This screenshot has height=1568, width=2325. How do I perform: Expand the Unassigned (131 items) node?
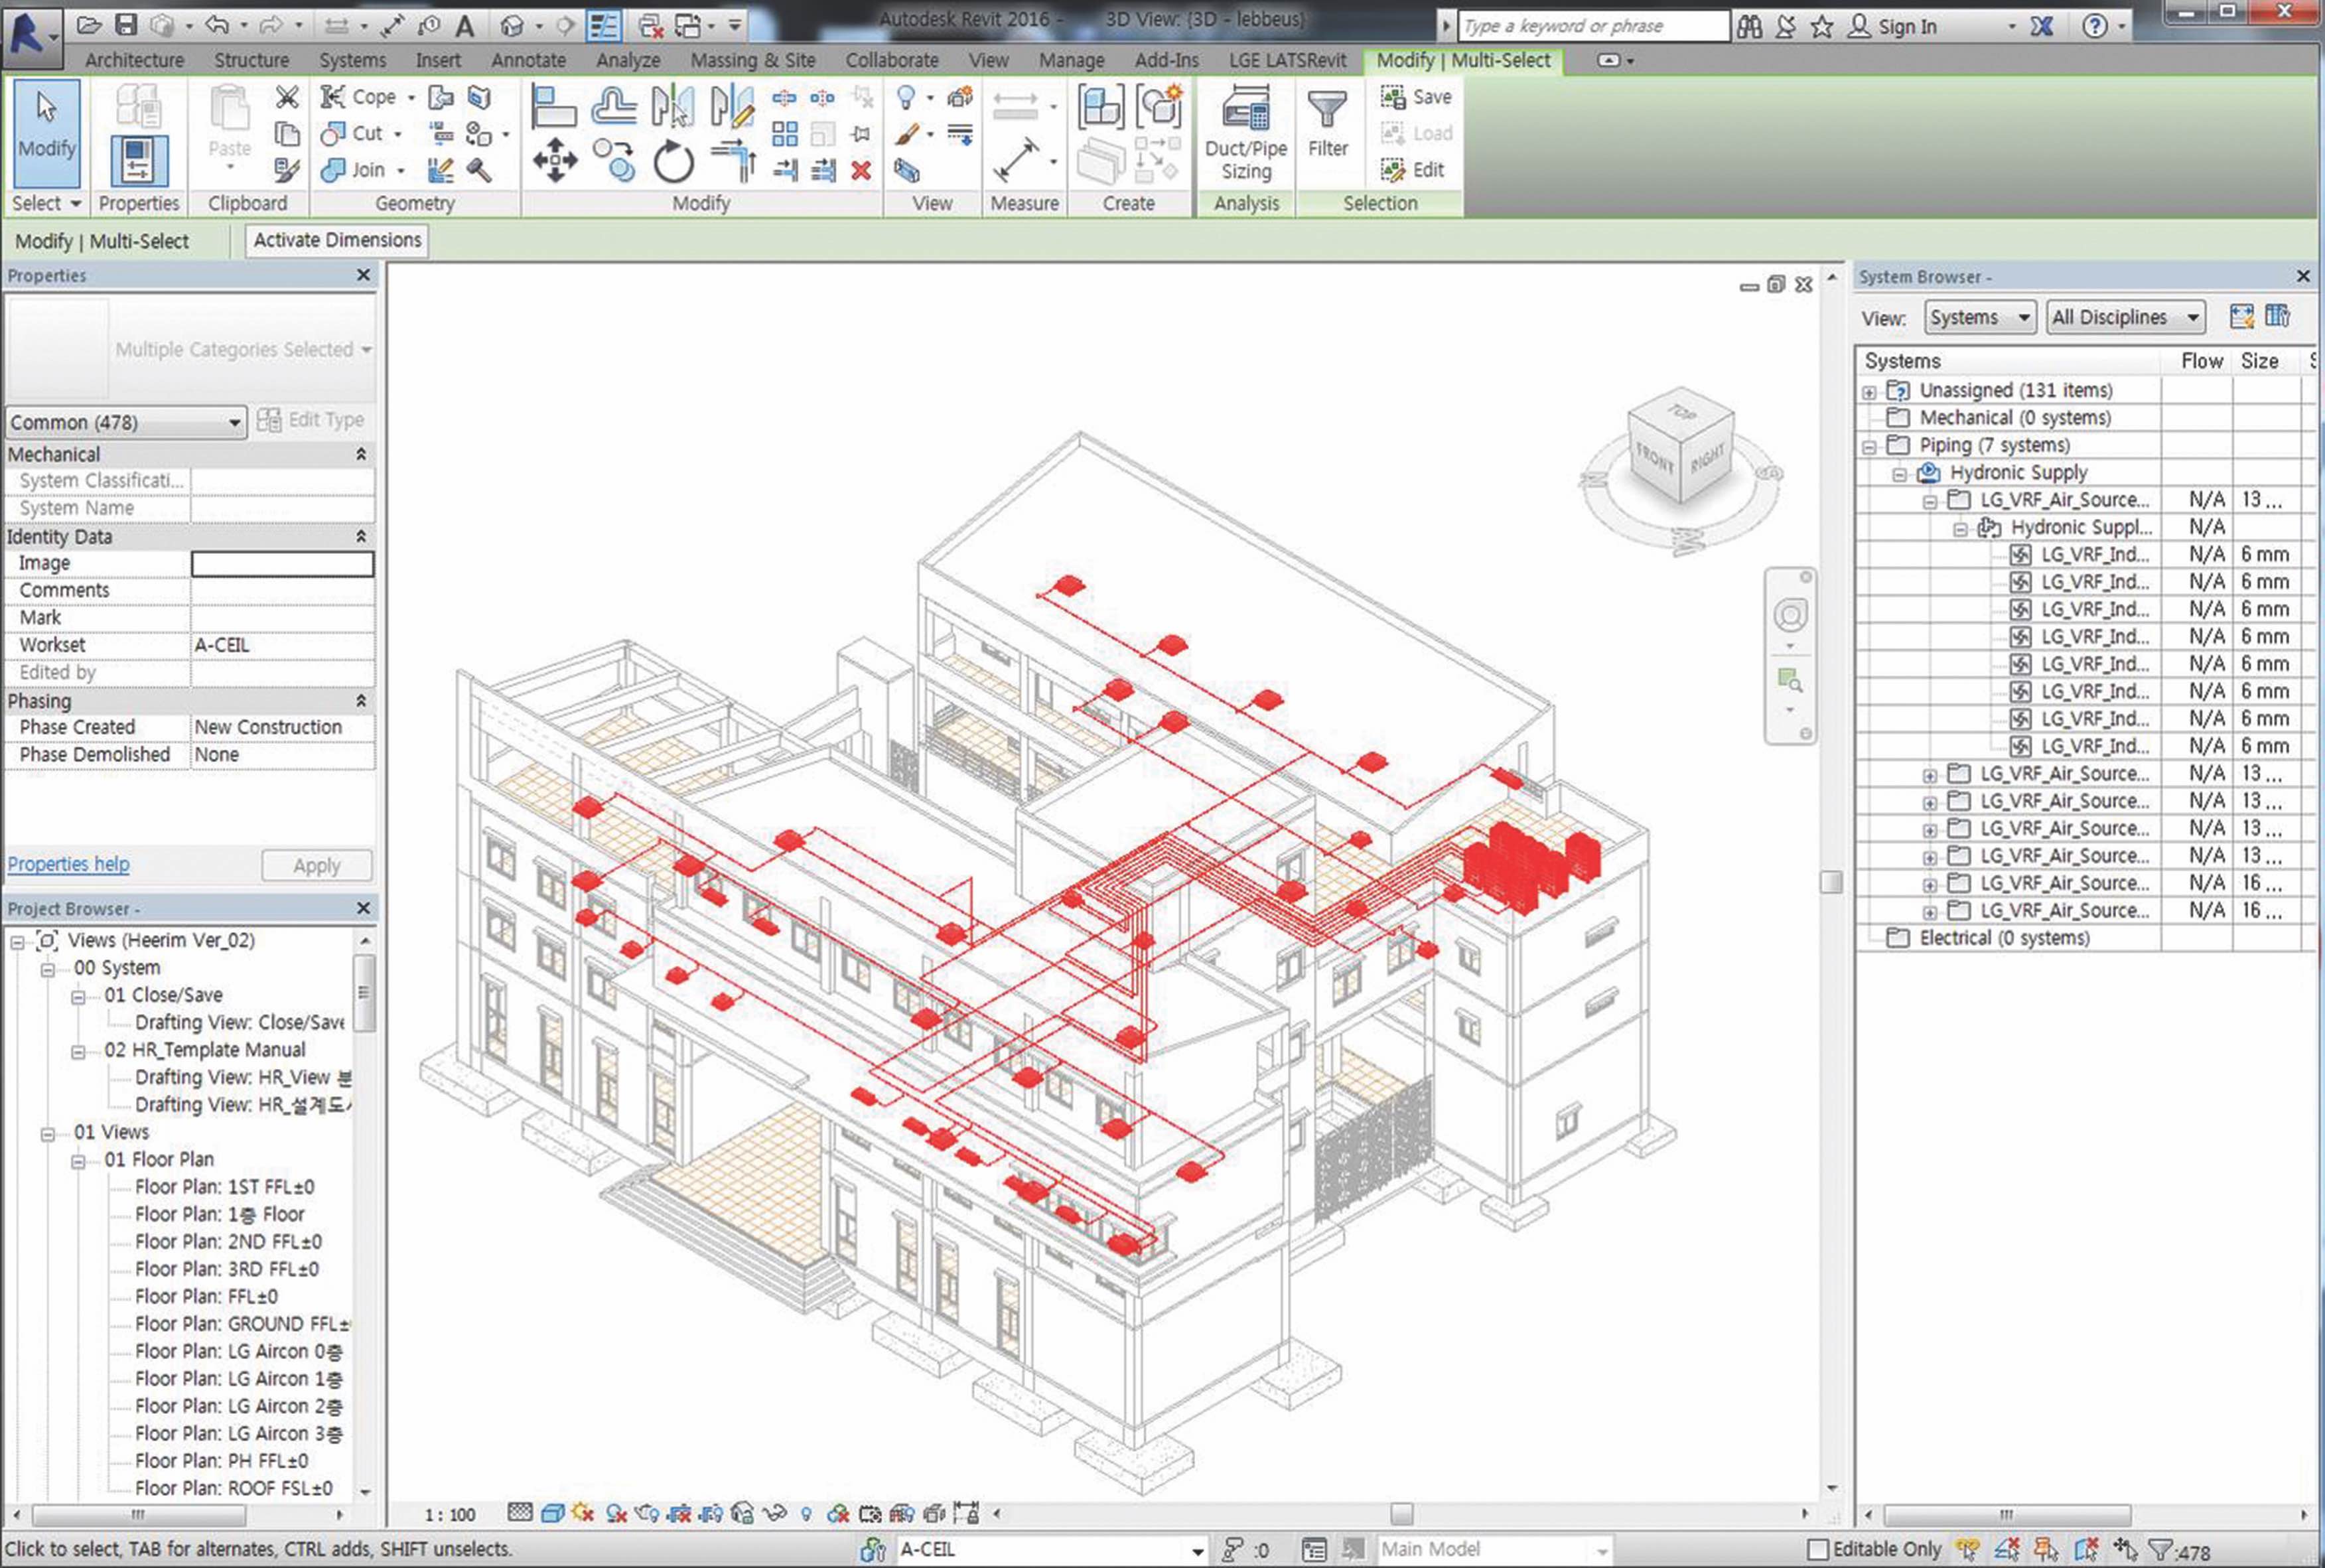(x=1869, y=392)
